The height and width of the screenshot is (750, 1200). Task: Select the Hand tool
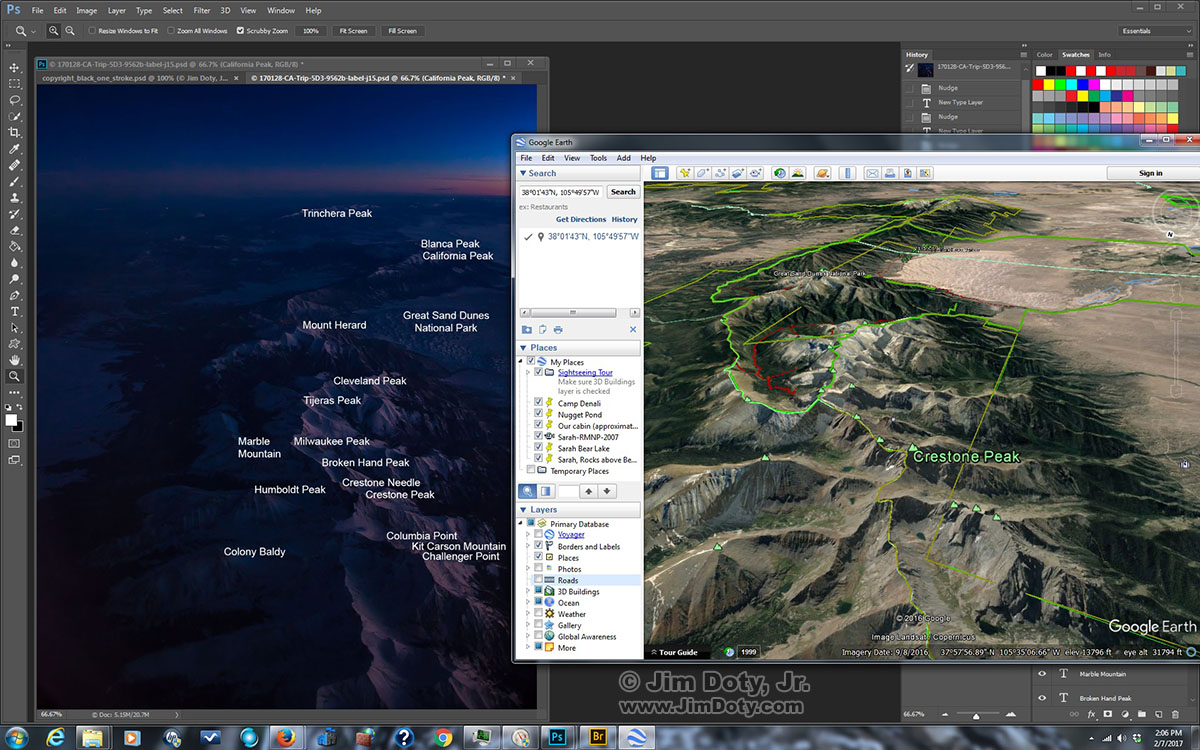coord(14,360)
